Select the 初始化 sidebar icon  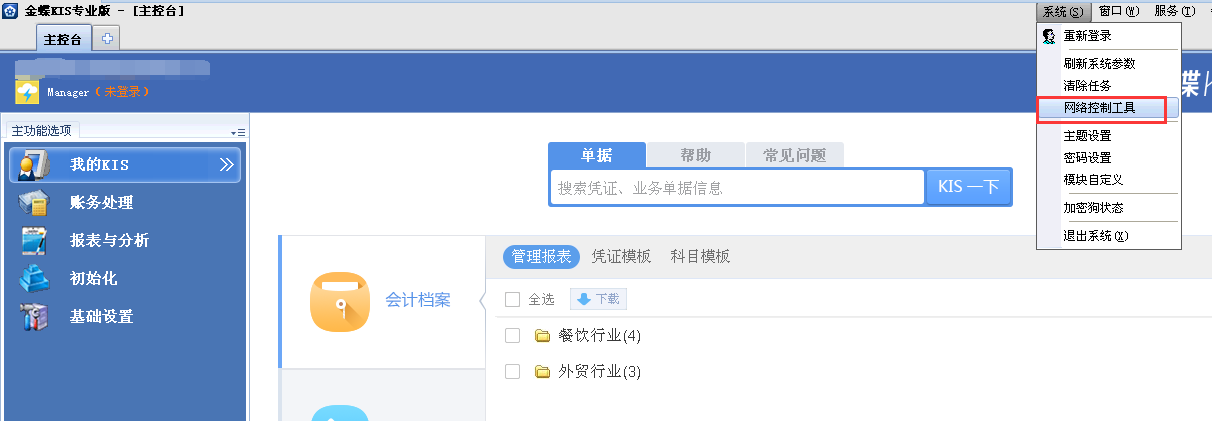(x=34, y=279)
